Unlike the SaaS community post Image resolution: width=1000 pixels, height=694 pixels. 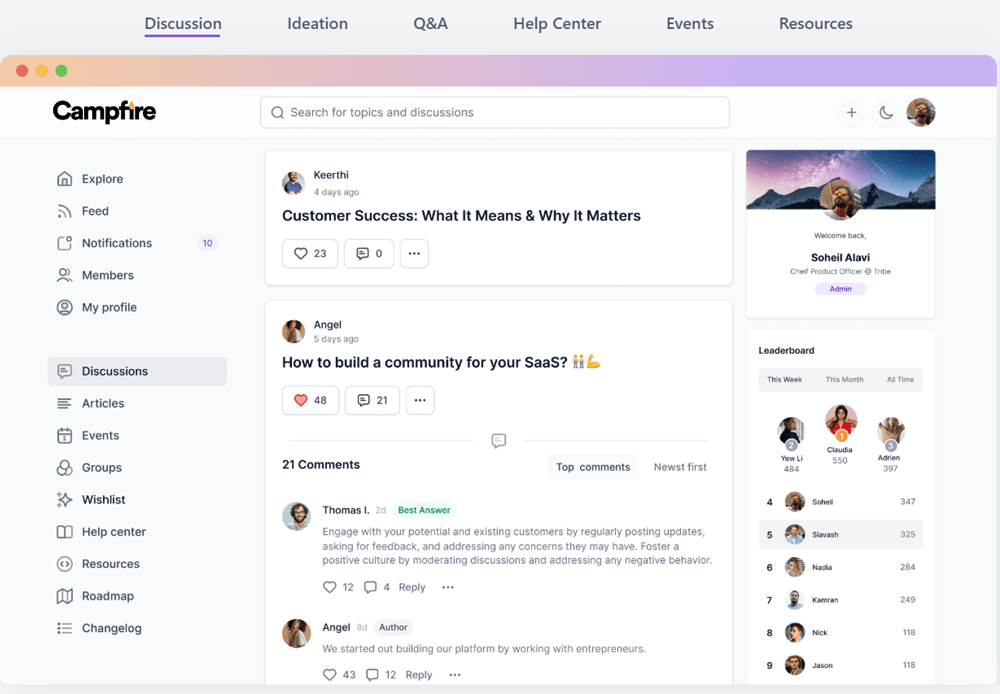(310, 400)
